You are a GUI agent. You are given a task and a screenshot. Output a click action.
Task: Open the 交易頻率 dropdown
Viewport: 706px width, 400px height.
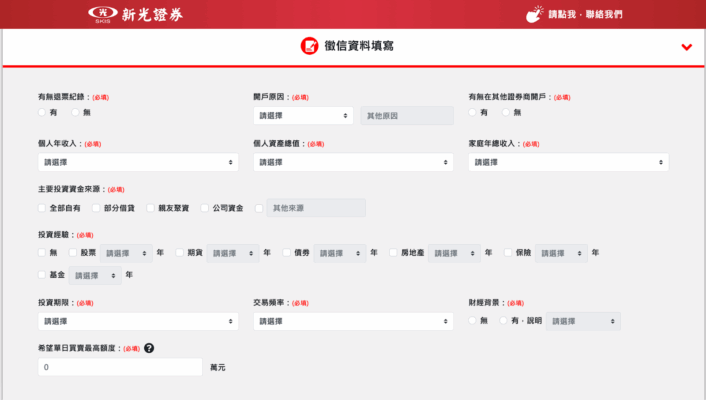[x=353, y=321]
